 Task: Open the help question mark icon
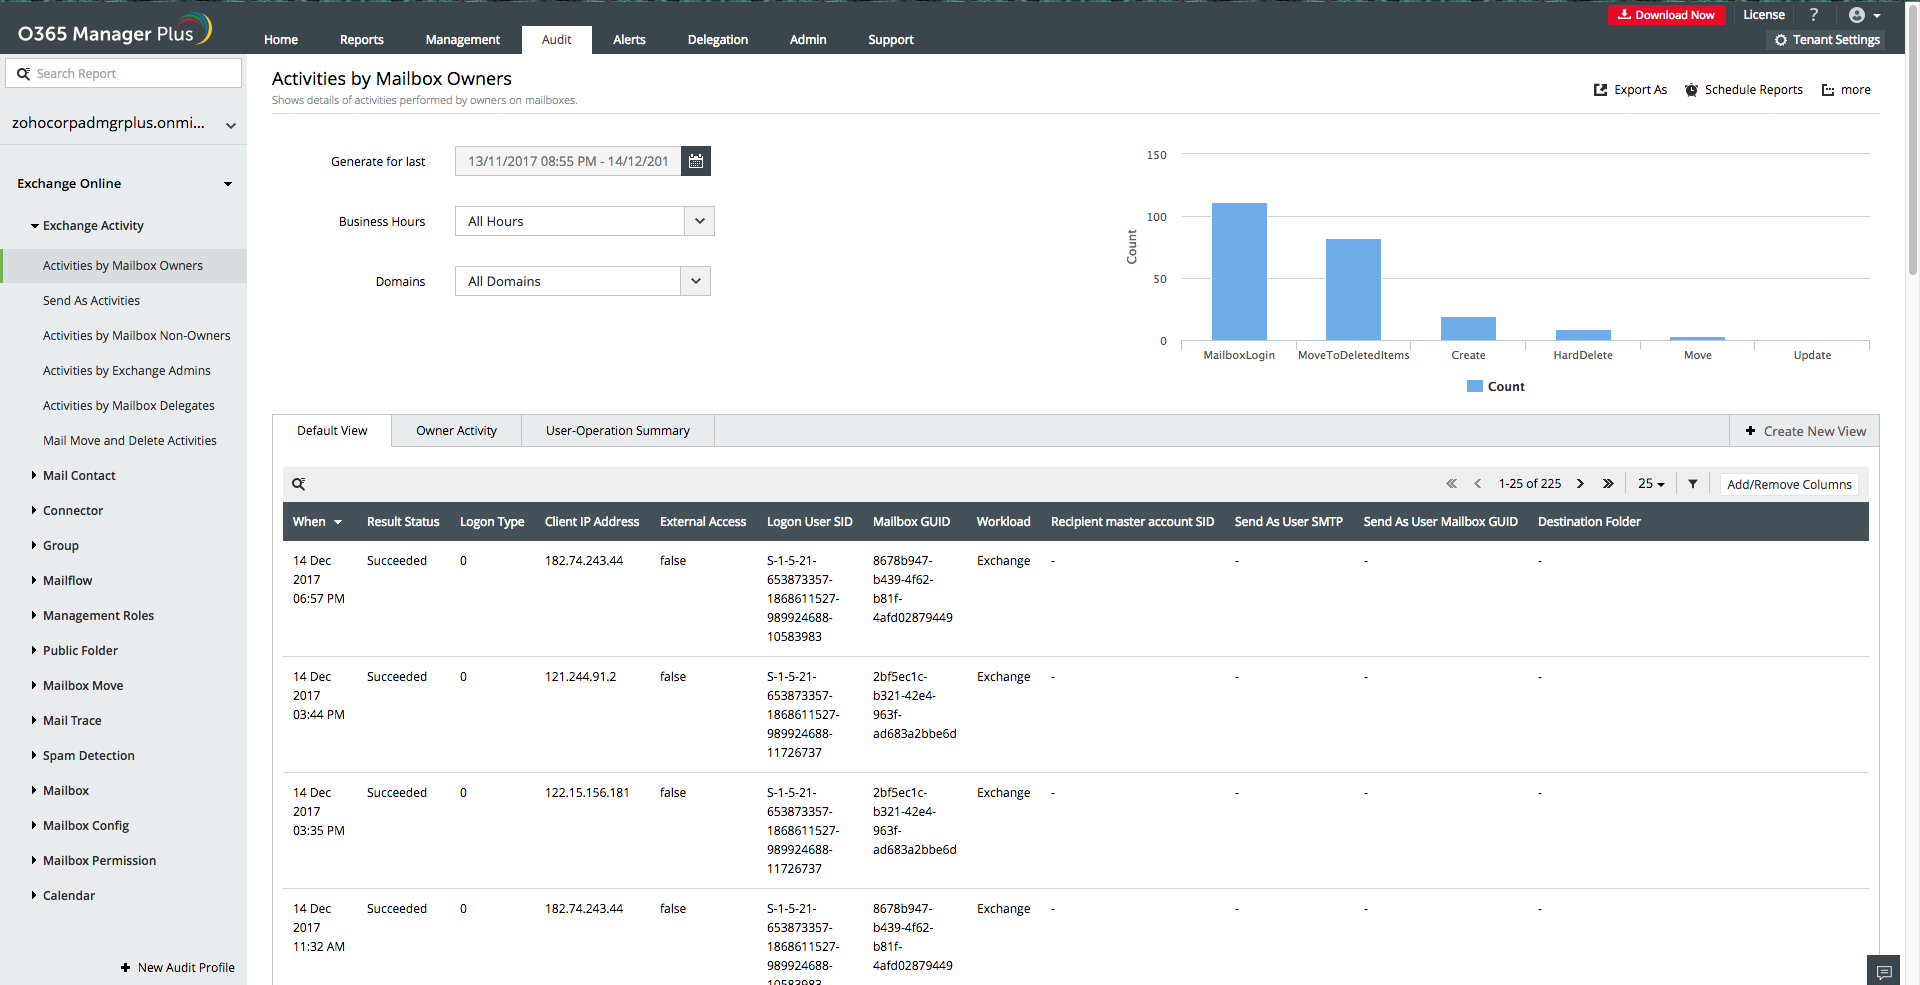pyautogui.click(x=1813, y=15)
